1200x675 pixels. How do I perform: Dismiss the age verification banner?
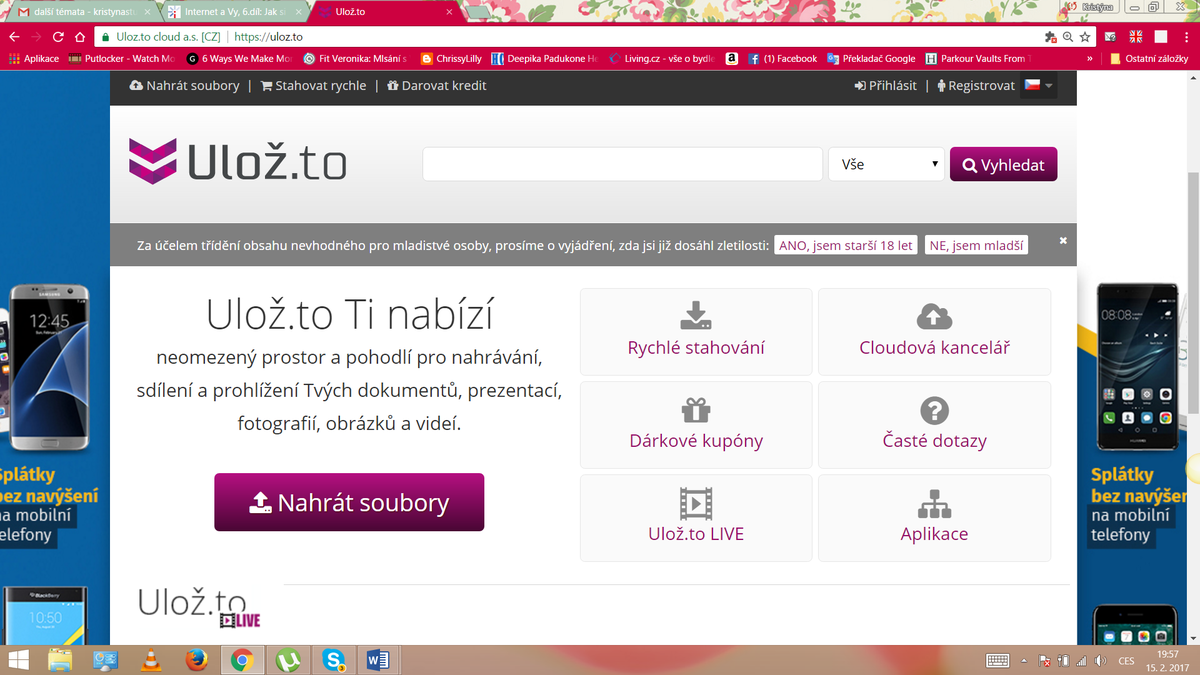click(x=1063, y=241)
